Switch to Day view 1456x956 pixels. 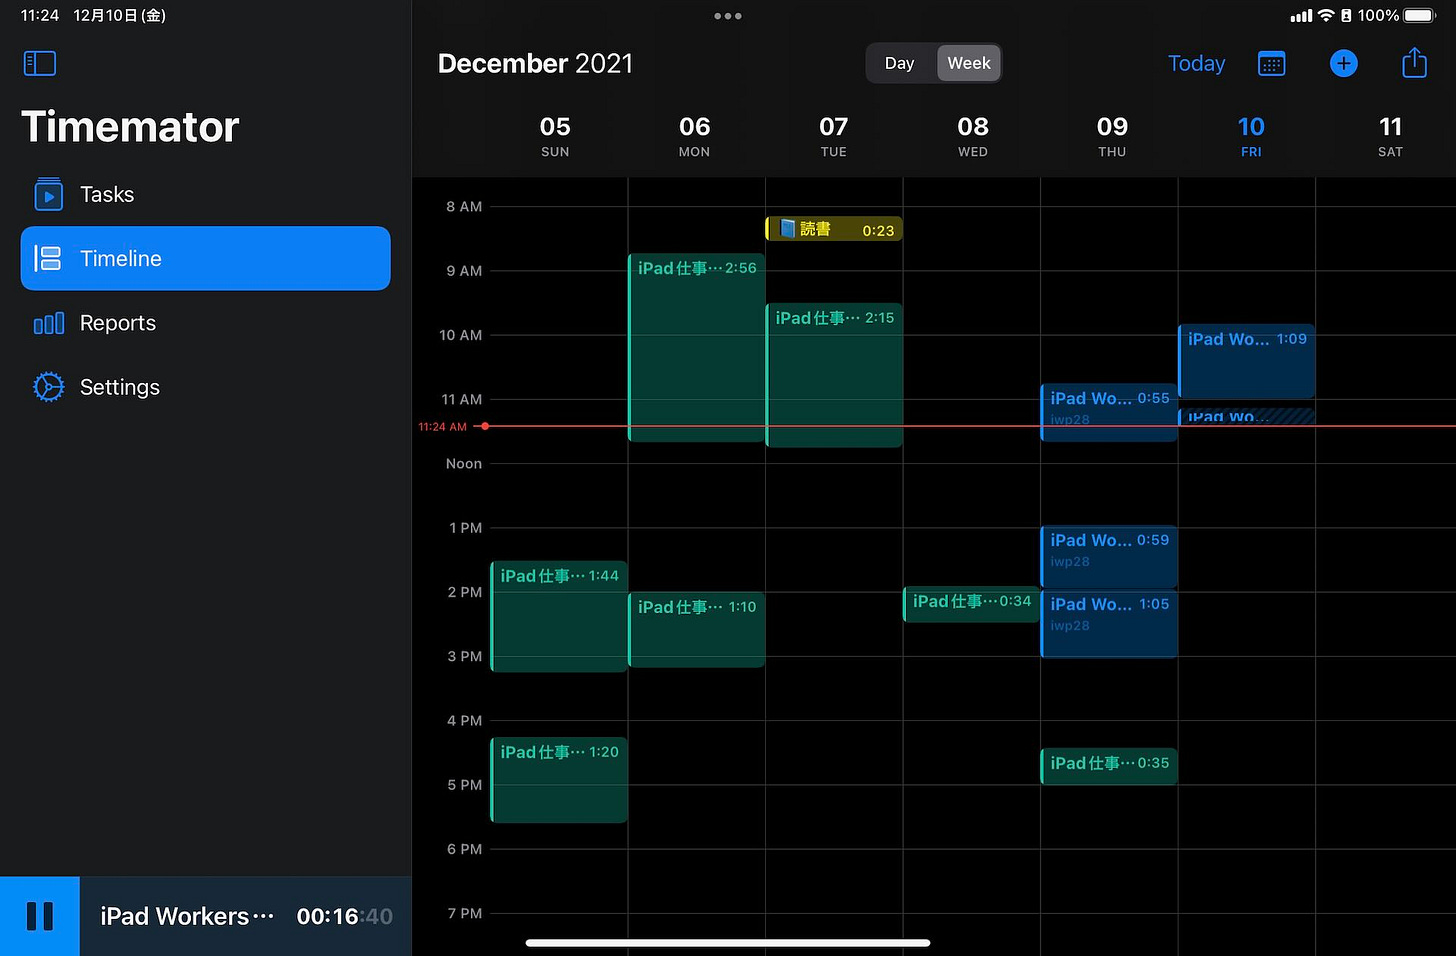[900, 63]
